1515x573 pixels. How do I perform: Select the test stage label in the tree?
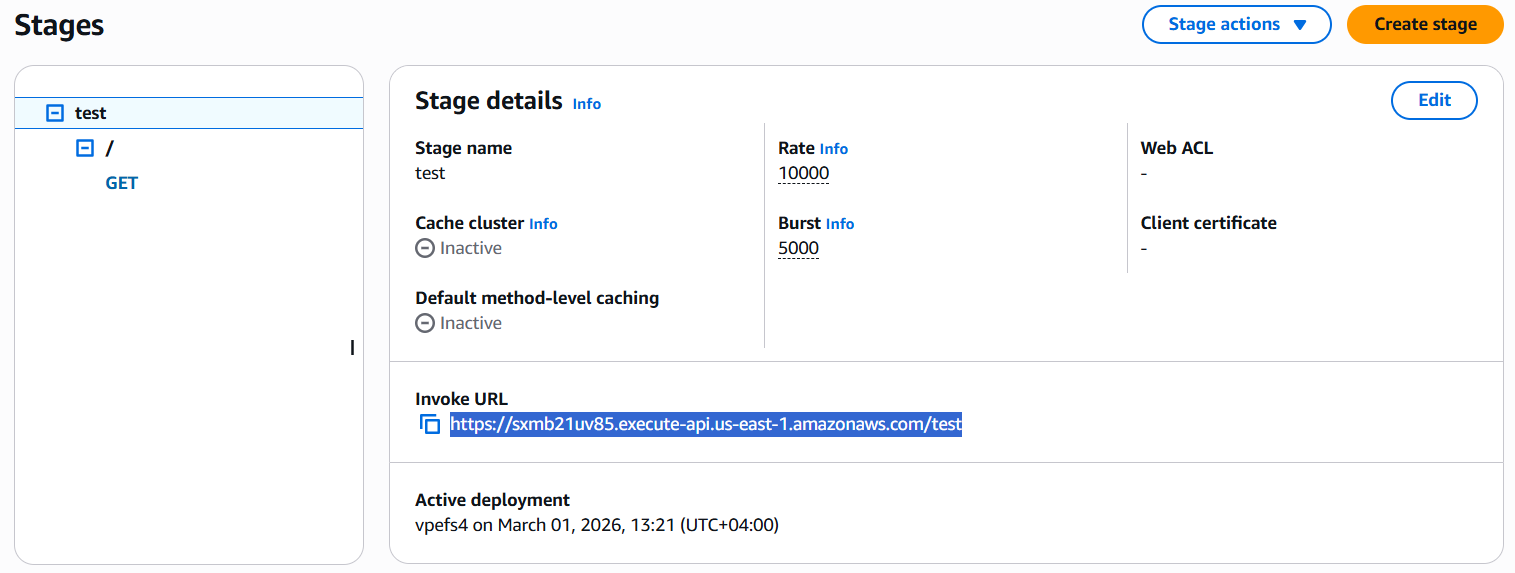tap(91, 113)
